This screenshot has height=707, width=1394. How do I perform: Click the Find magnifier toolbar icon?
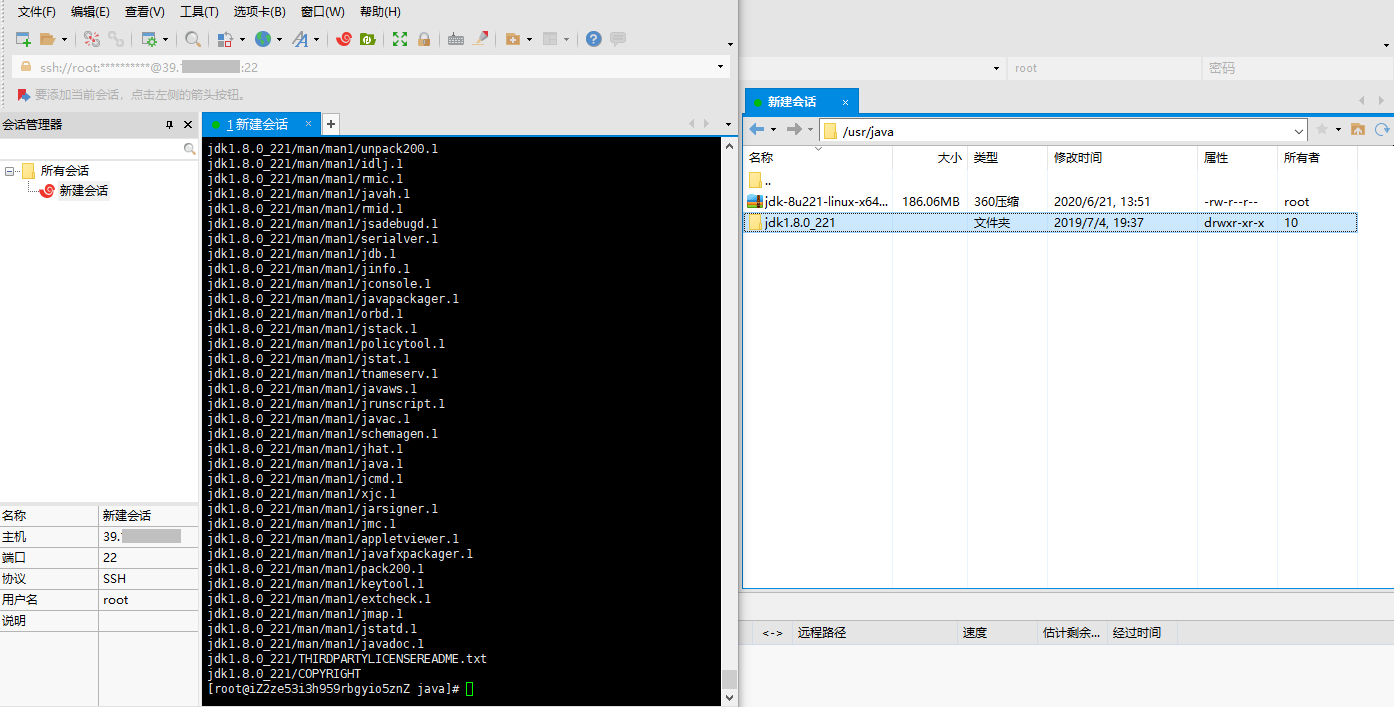(x=192, y=39)
